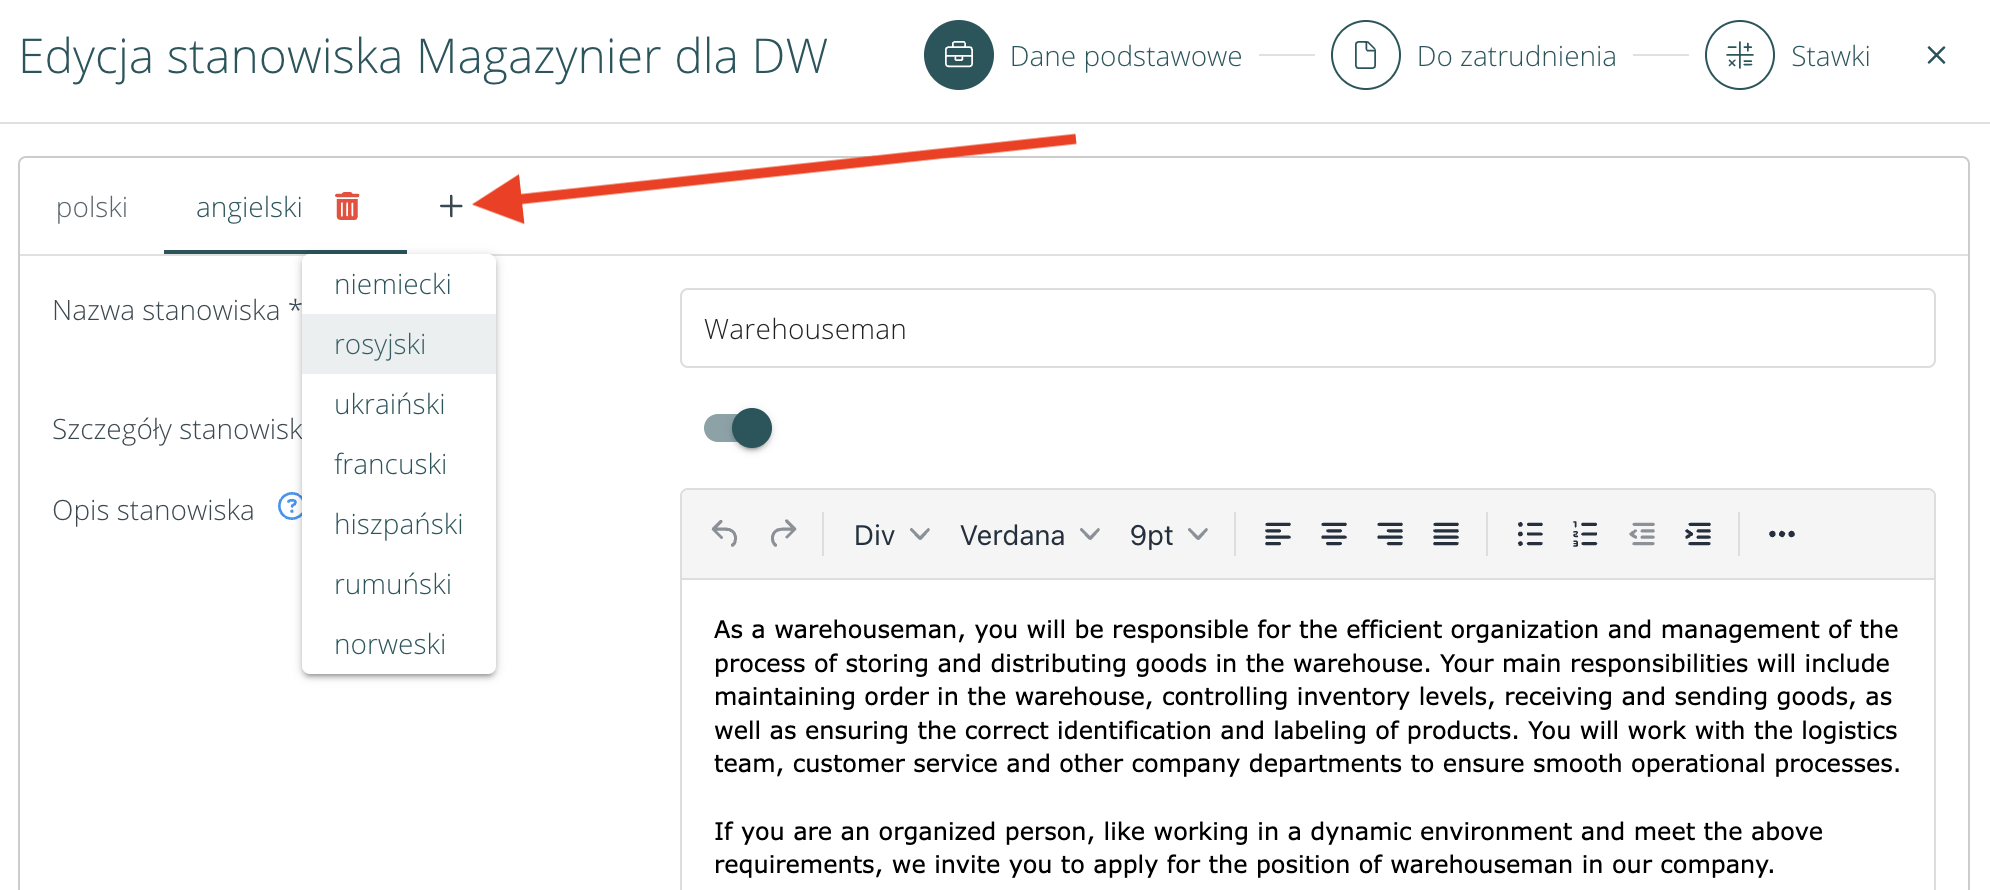Viewport: 1990px width, 890px height.
Task: Expand the Verdana font family dropdown
Action: 1029,535
